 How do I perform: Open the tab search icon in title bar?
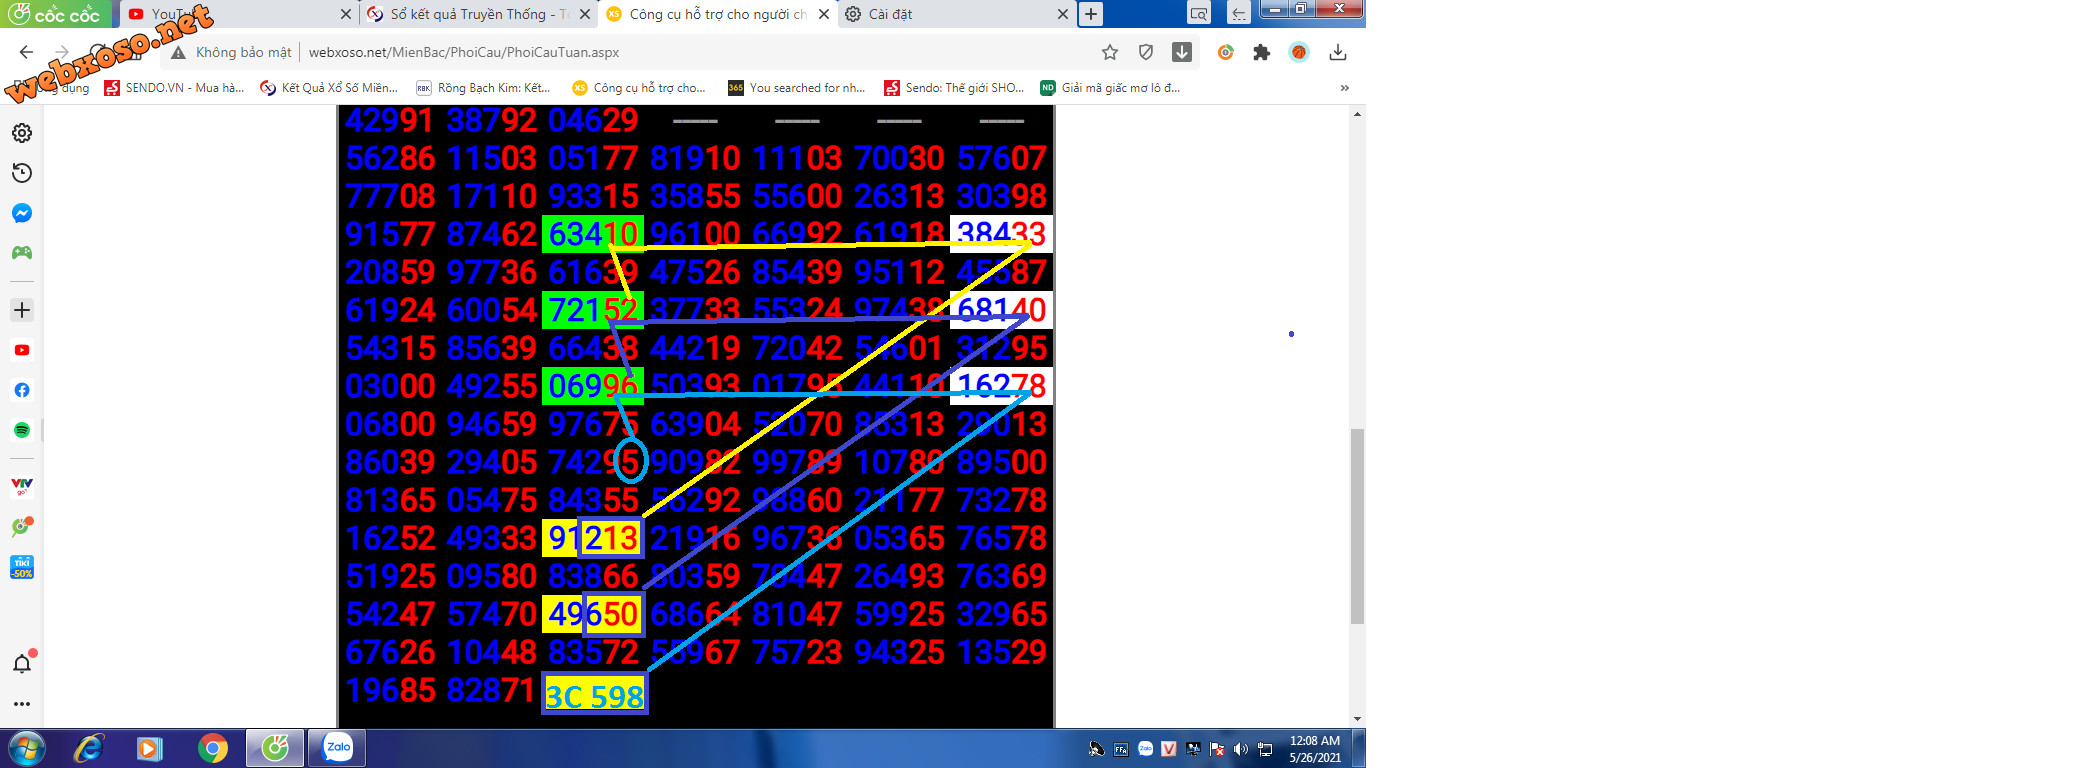tap(1198, 14)
